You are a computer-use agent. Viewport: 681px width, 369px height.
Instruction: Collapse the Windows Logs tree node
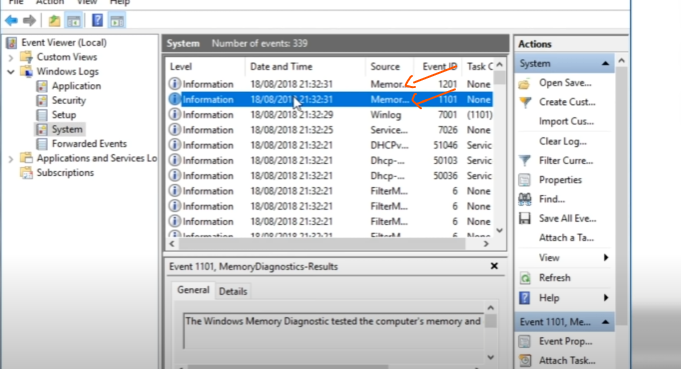11,72
